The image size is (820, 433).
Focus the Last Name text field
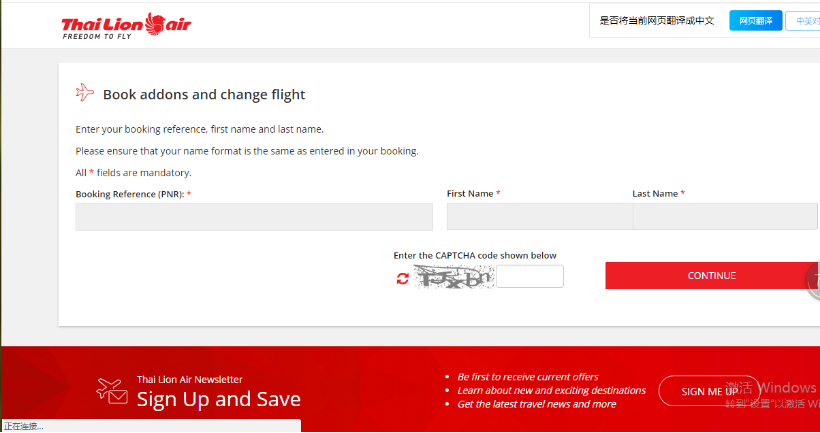tap(725, 216)
